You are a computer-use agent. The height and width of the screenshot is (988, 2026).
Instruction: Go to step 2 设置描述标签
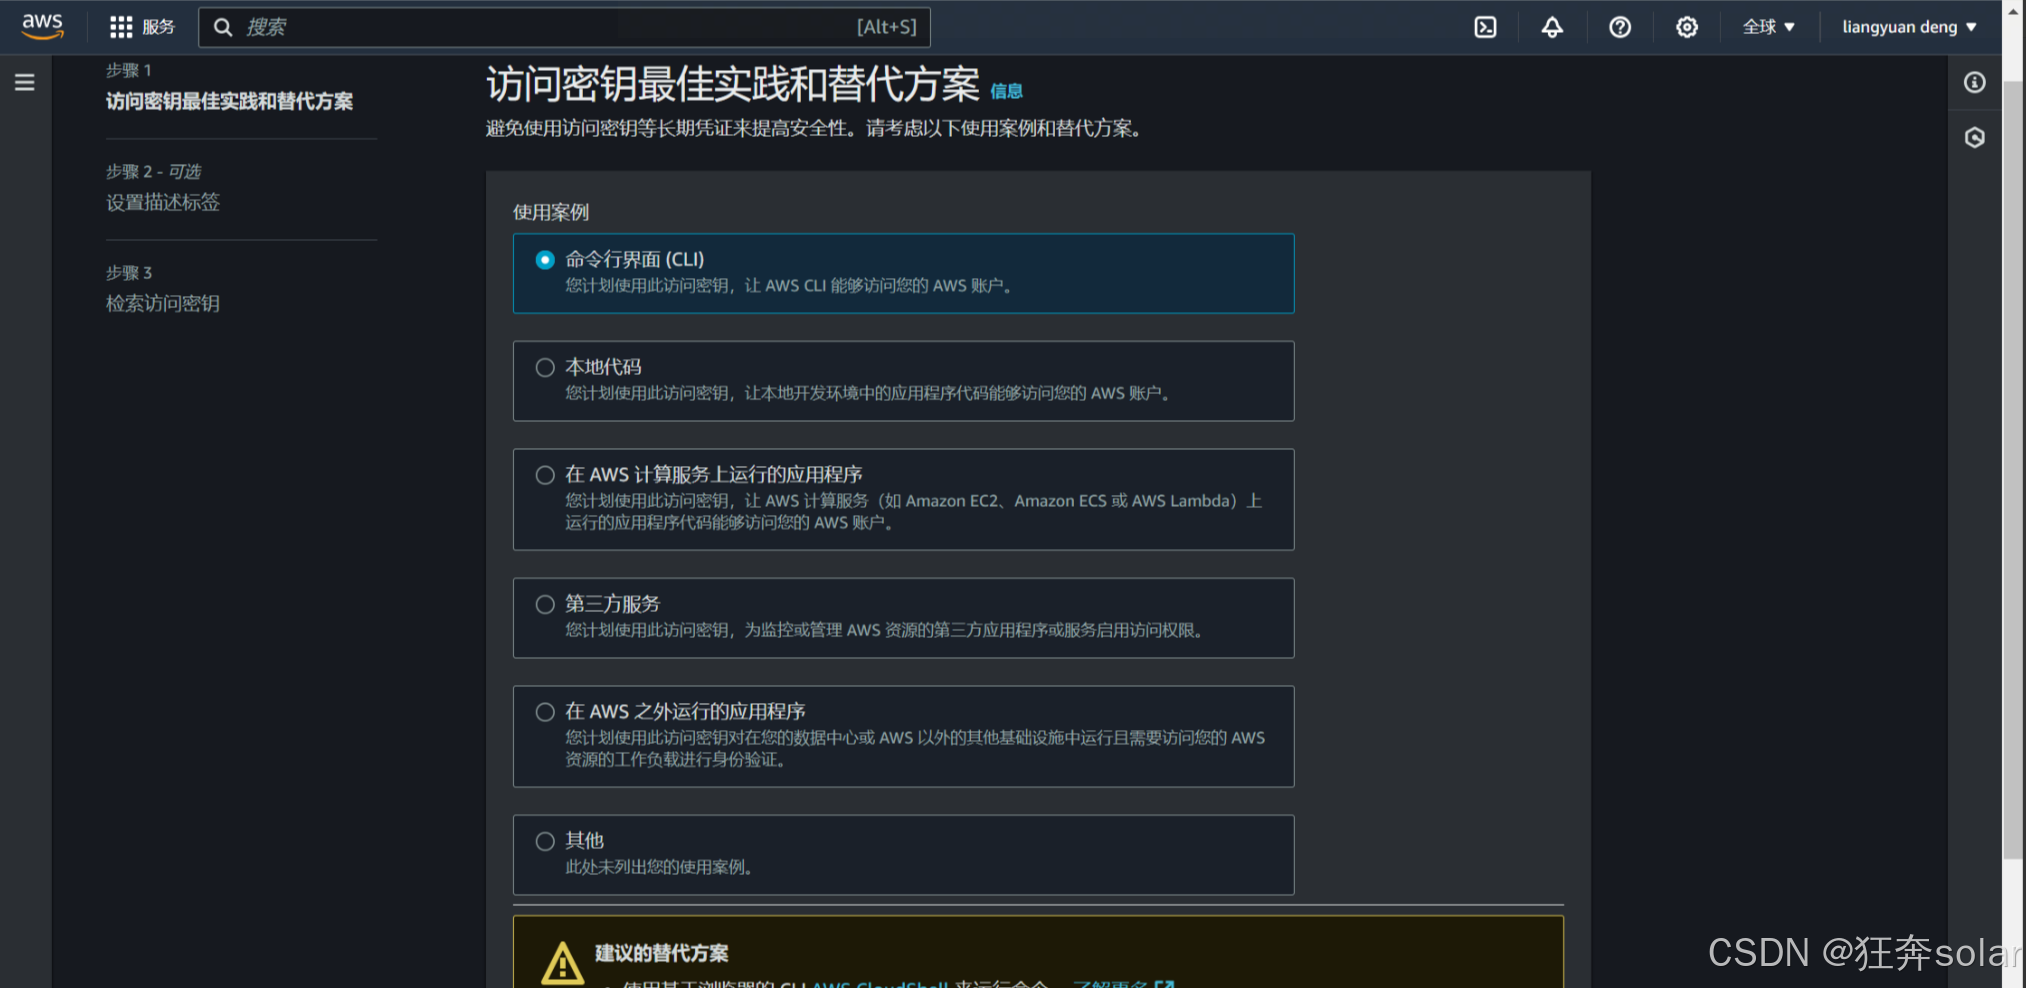tap(163, 202)
